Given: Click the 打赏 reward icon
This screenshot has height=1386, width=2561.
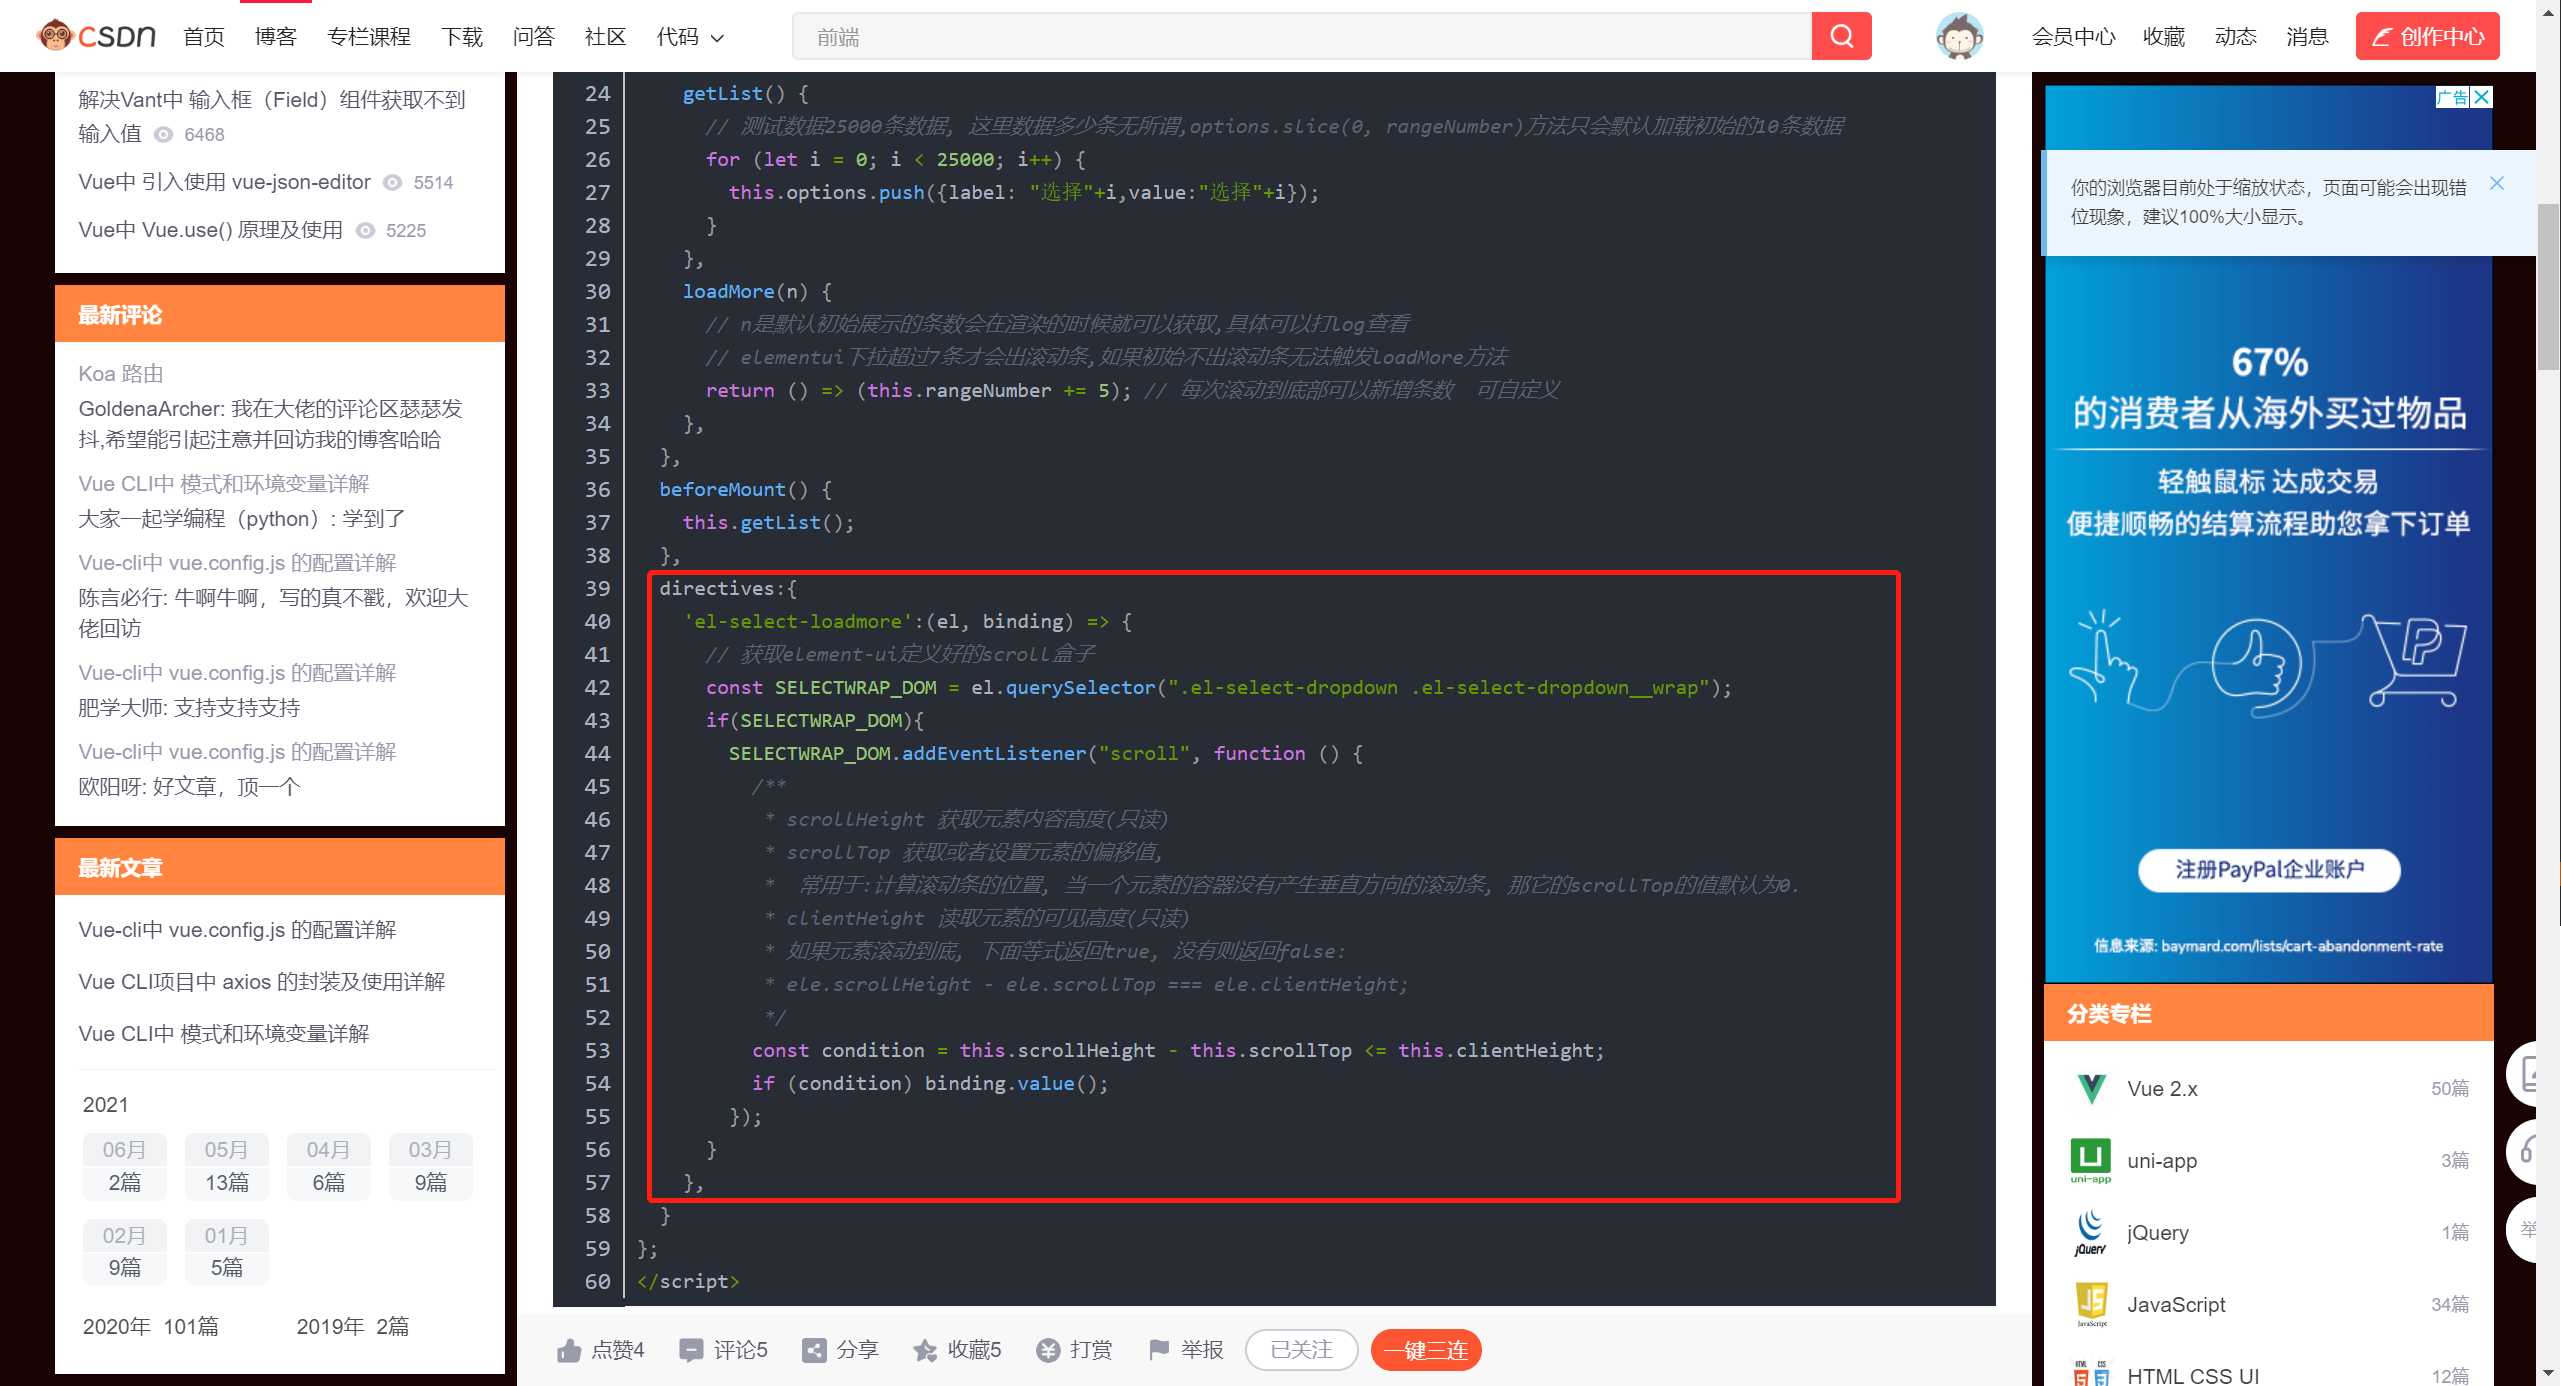Looking at the screenshot, I should 1047,1350.
